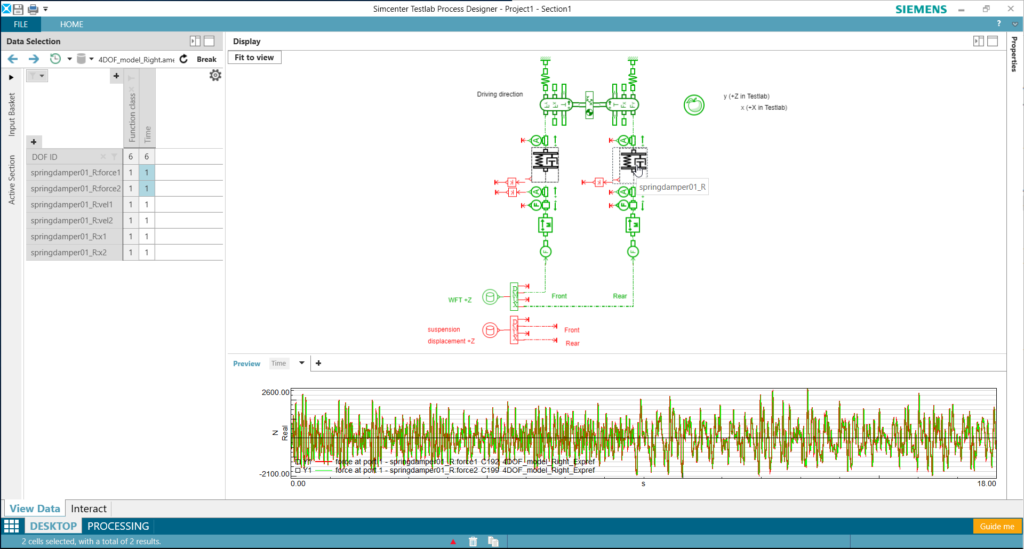
Task: Open the View Data tab
Action: [35, 509]
